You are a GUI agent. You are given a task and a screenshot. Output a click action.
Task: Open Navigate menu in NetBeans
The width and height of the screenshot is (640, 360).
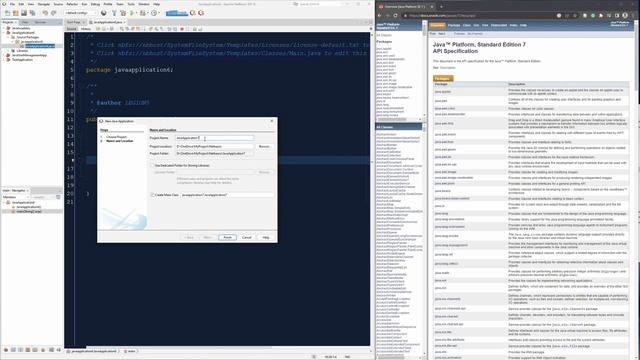44,4
